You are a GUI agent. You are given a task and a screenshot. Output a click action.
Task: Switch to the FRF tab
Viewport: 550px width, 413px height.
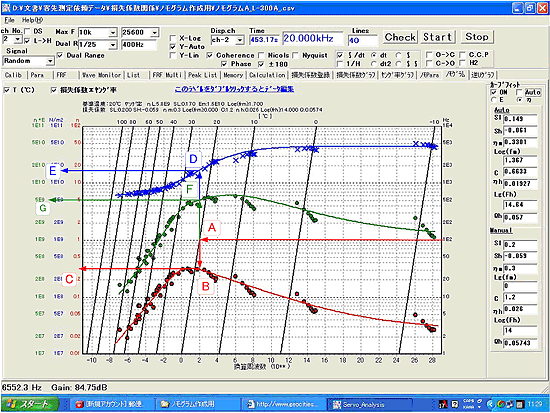(61, 75)
